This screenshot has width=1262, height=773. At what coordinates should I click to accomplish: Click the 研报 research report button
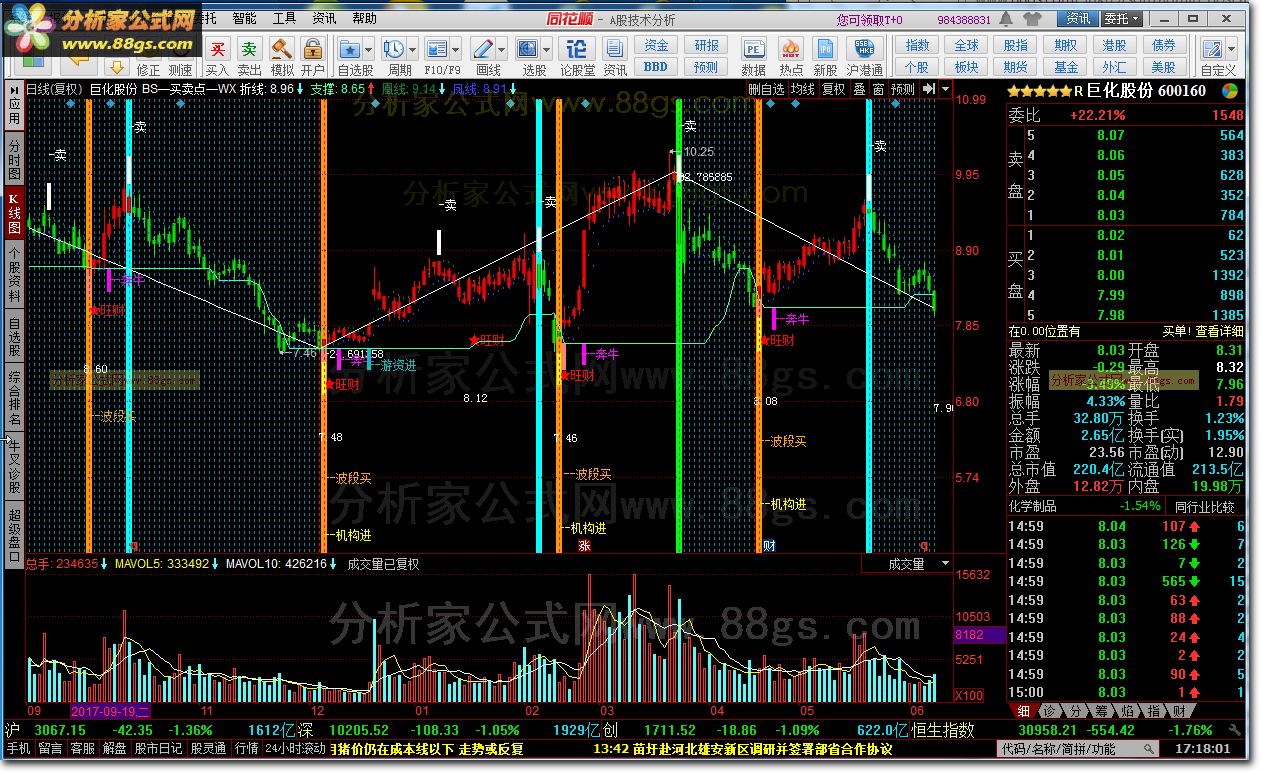click(x=706, y=45)
